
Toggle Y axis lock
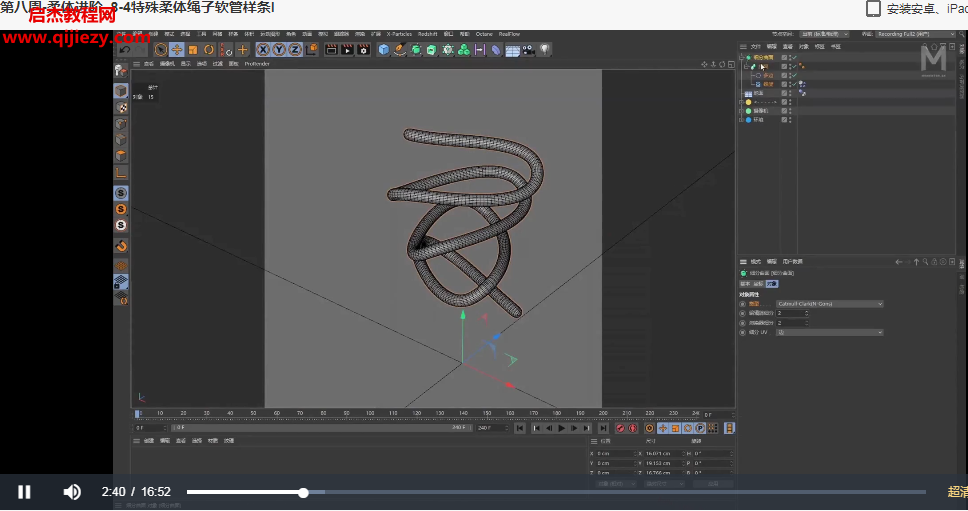[279, 50]
